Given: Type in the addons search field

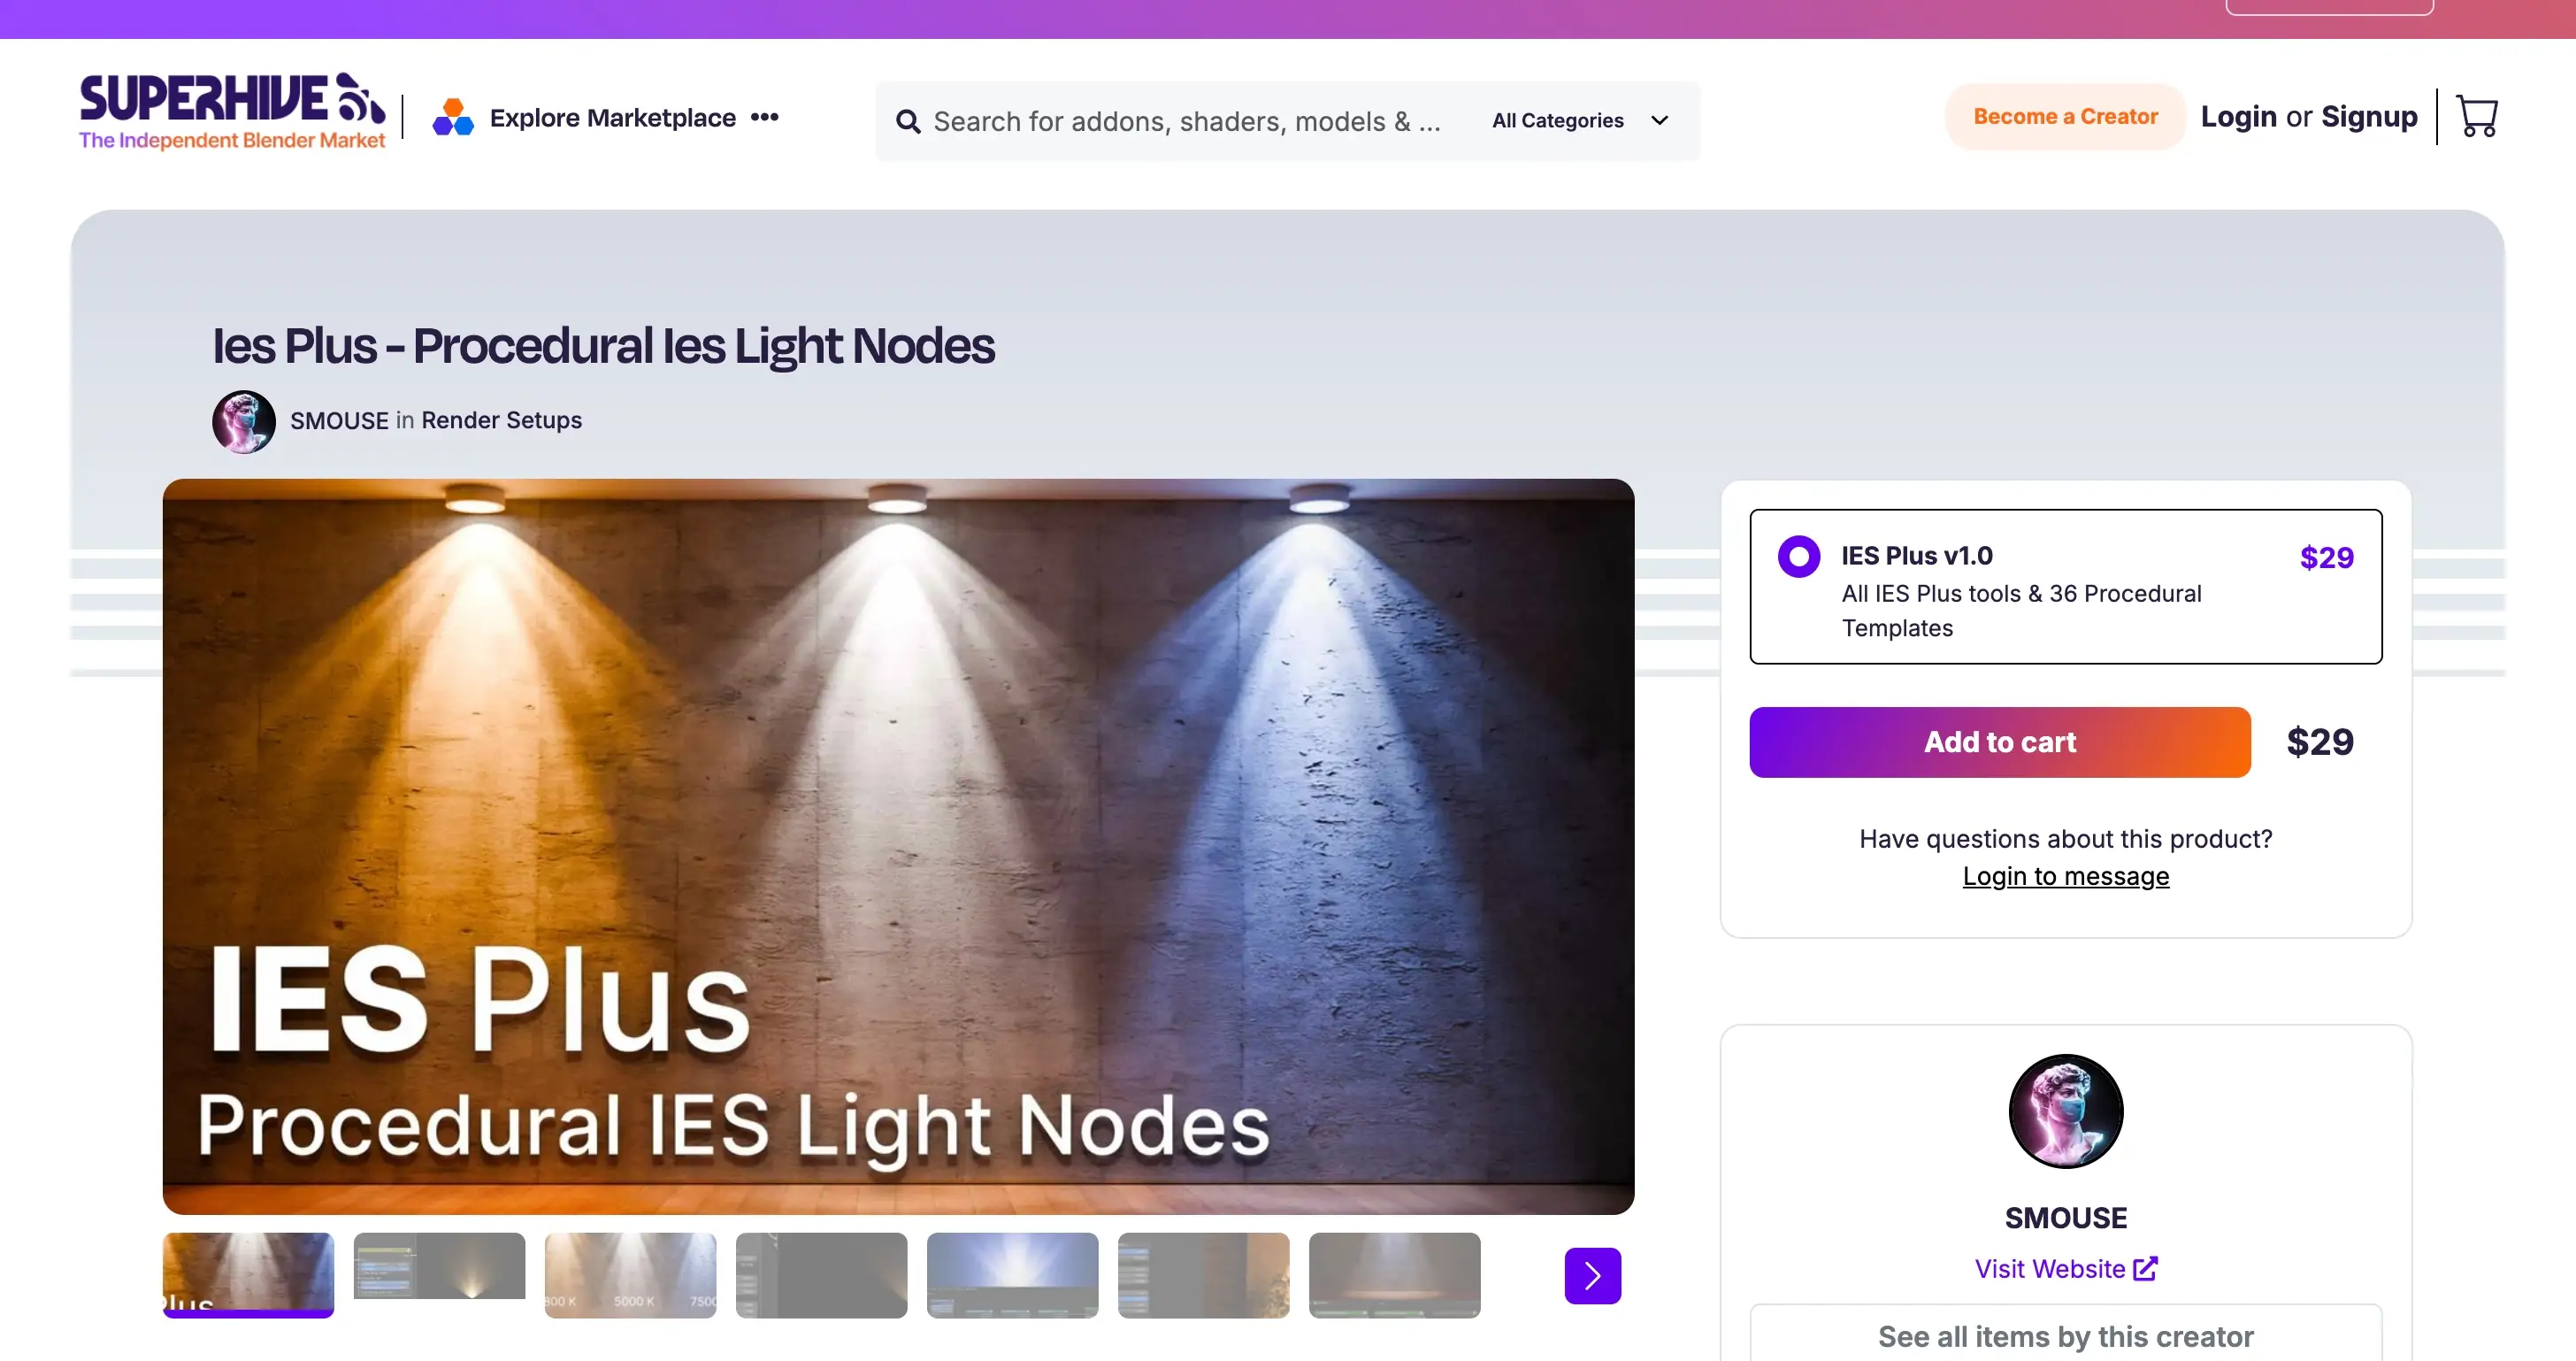Looking at the screenshot, I should tap(1186, 122).
